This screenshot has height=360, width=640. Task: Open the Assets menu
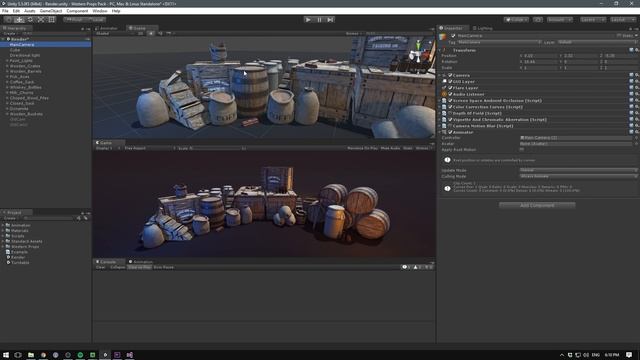[29, 11]
